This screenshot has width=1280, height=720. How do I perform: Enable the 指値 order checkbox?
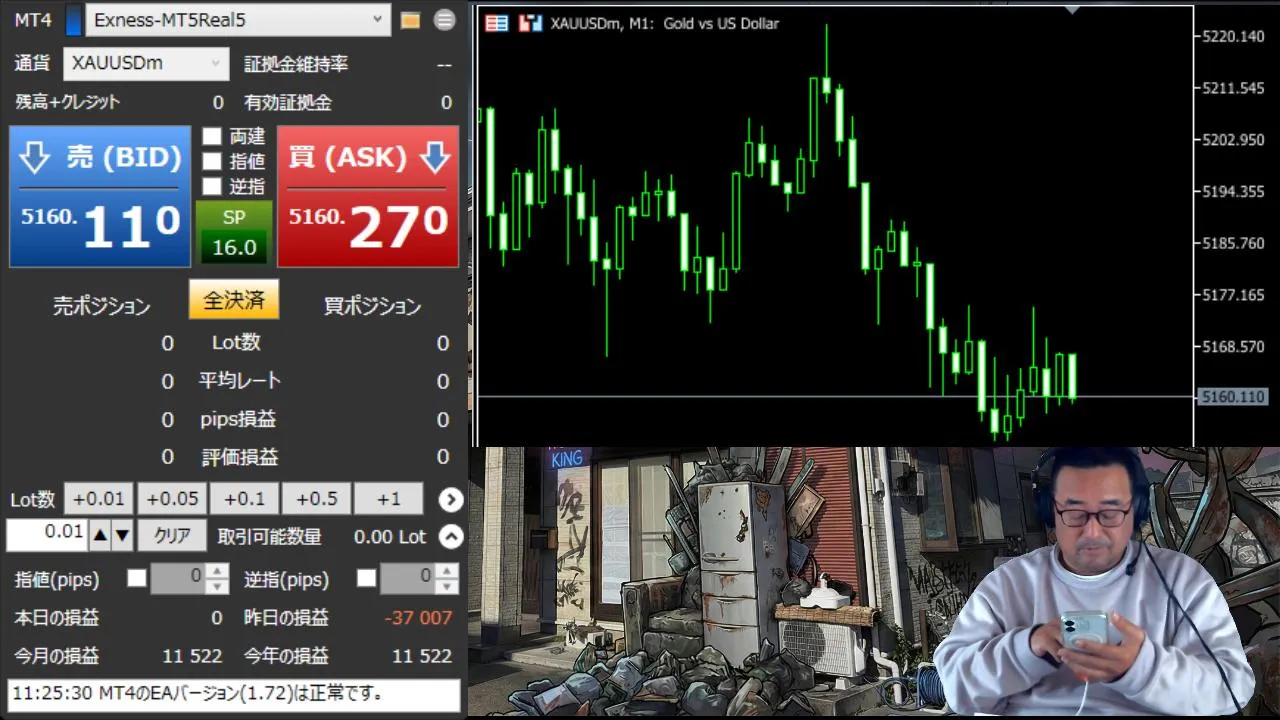212,161
